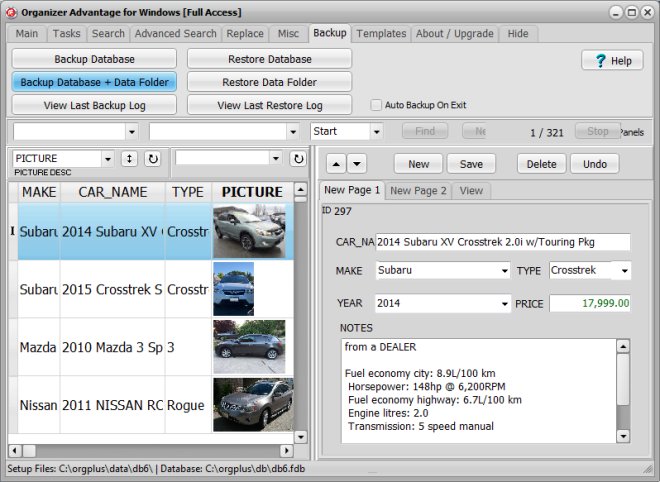This screenshot has height=482, width=660.
Task: Open Help with question mark icon
Action: (x=612, y=61)
